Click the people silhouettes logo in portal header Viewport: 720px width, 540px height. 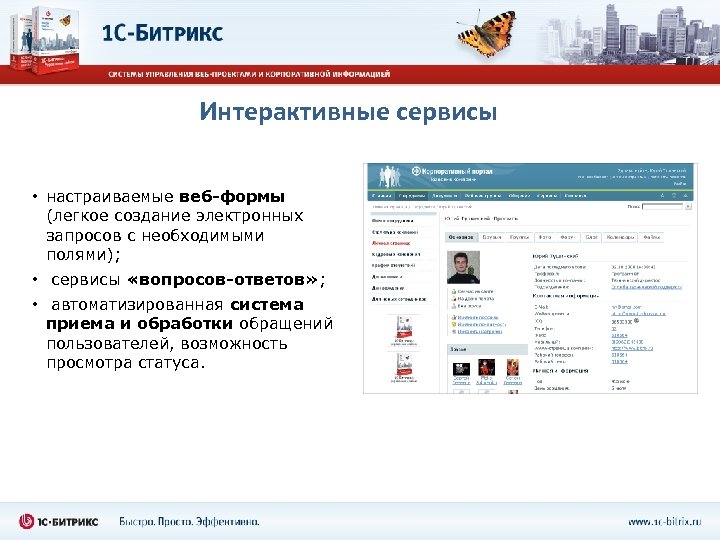point(389,176)
